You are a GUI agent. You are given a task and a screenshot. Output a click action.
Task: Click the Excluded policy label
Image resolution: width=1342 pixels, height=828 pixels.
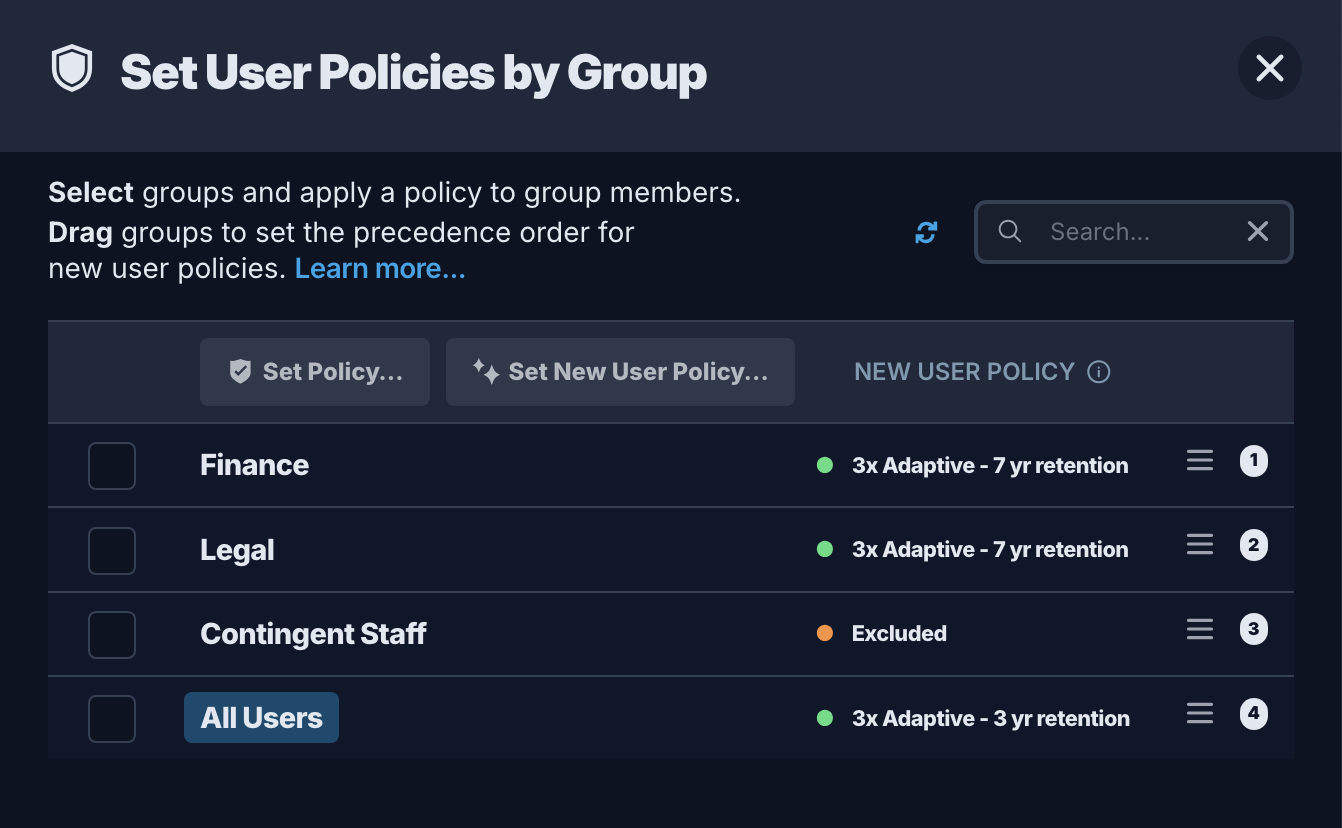pos(899,633)
